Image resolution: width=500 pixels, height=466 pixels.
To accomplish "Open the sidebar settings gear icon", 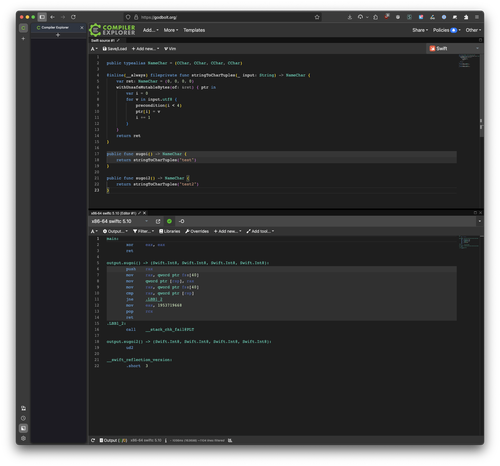I will [x=23, y=439].
